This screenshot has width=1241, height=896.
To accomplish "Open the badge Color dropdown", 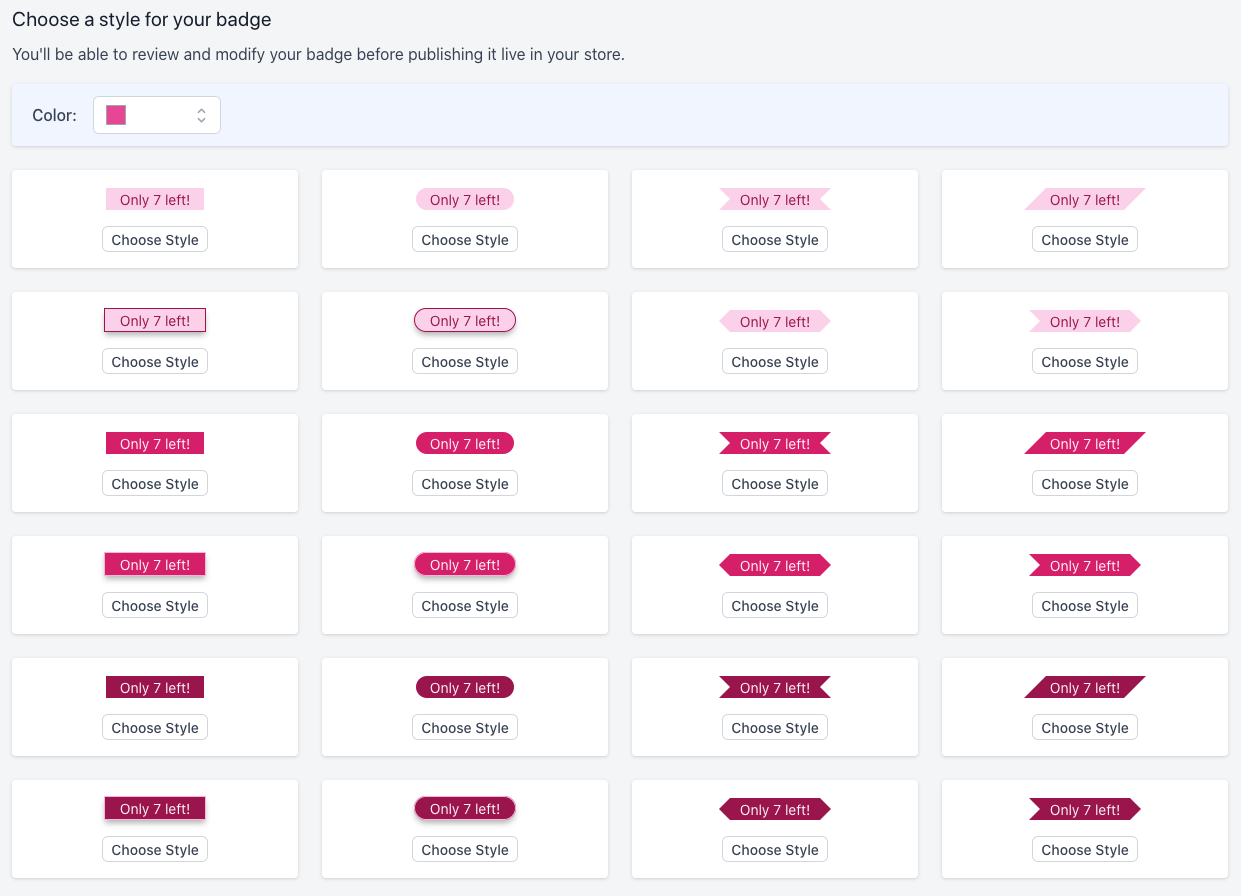I will [157, 115].
